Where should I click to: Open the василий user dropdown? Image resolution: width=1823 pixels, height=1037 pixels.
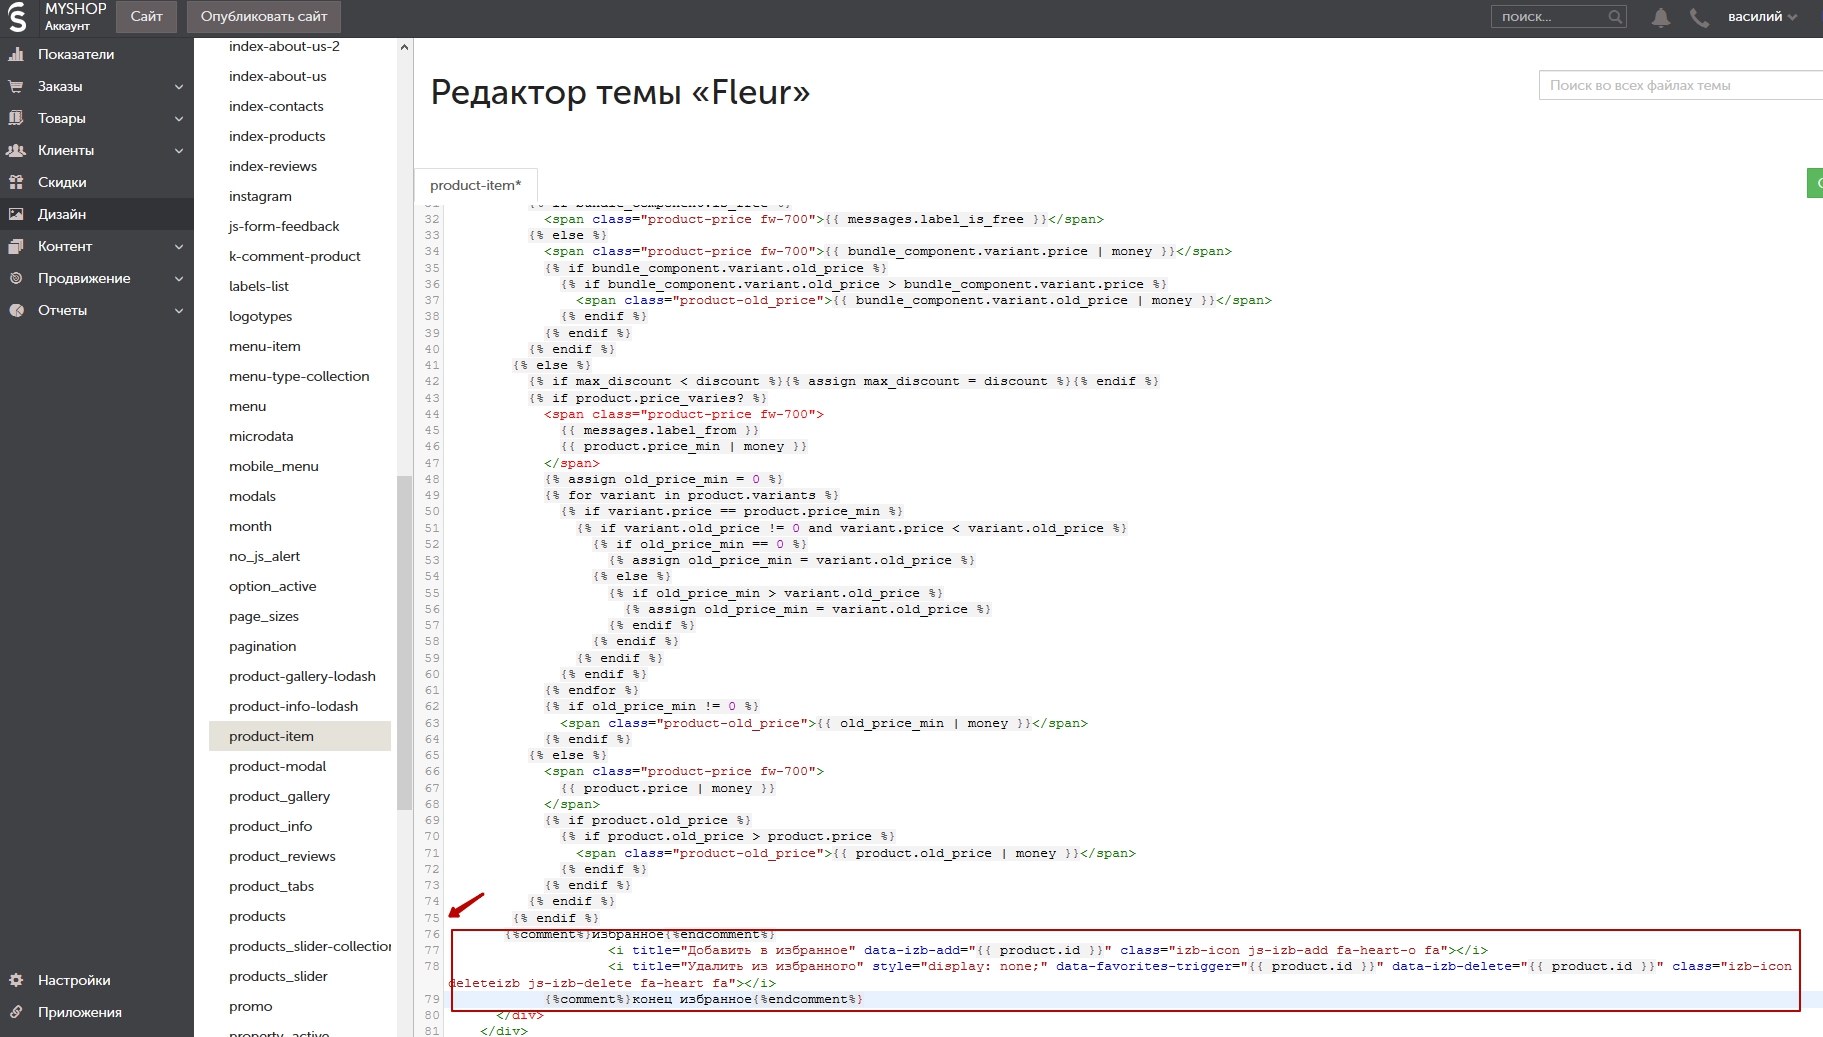pyautogui.click(x=1762, y=17)
